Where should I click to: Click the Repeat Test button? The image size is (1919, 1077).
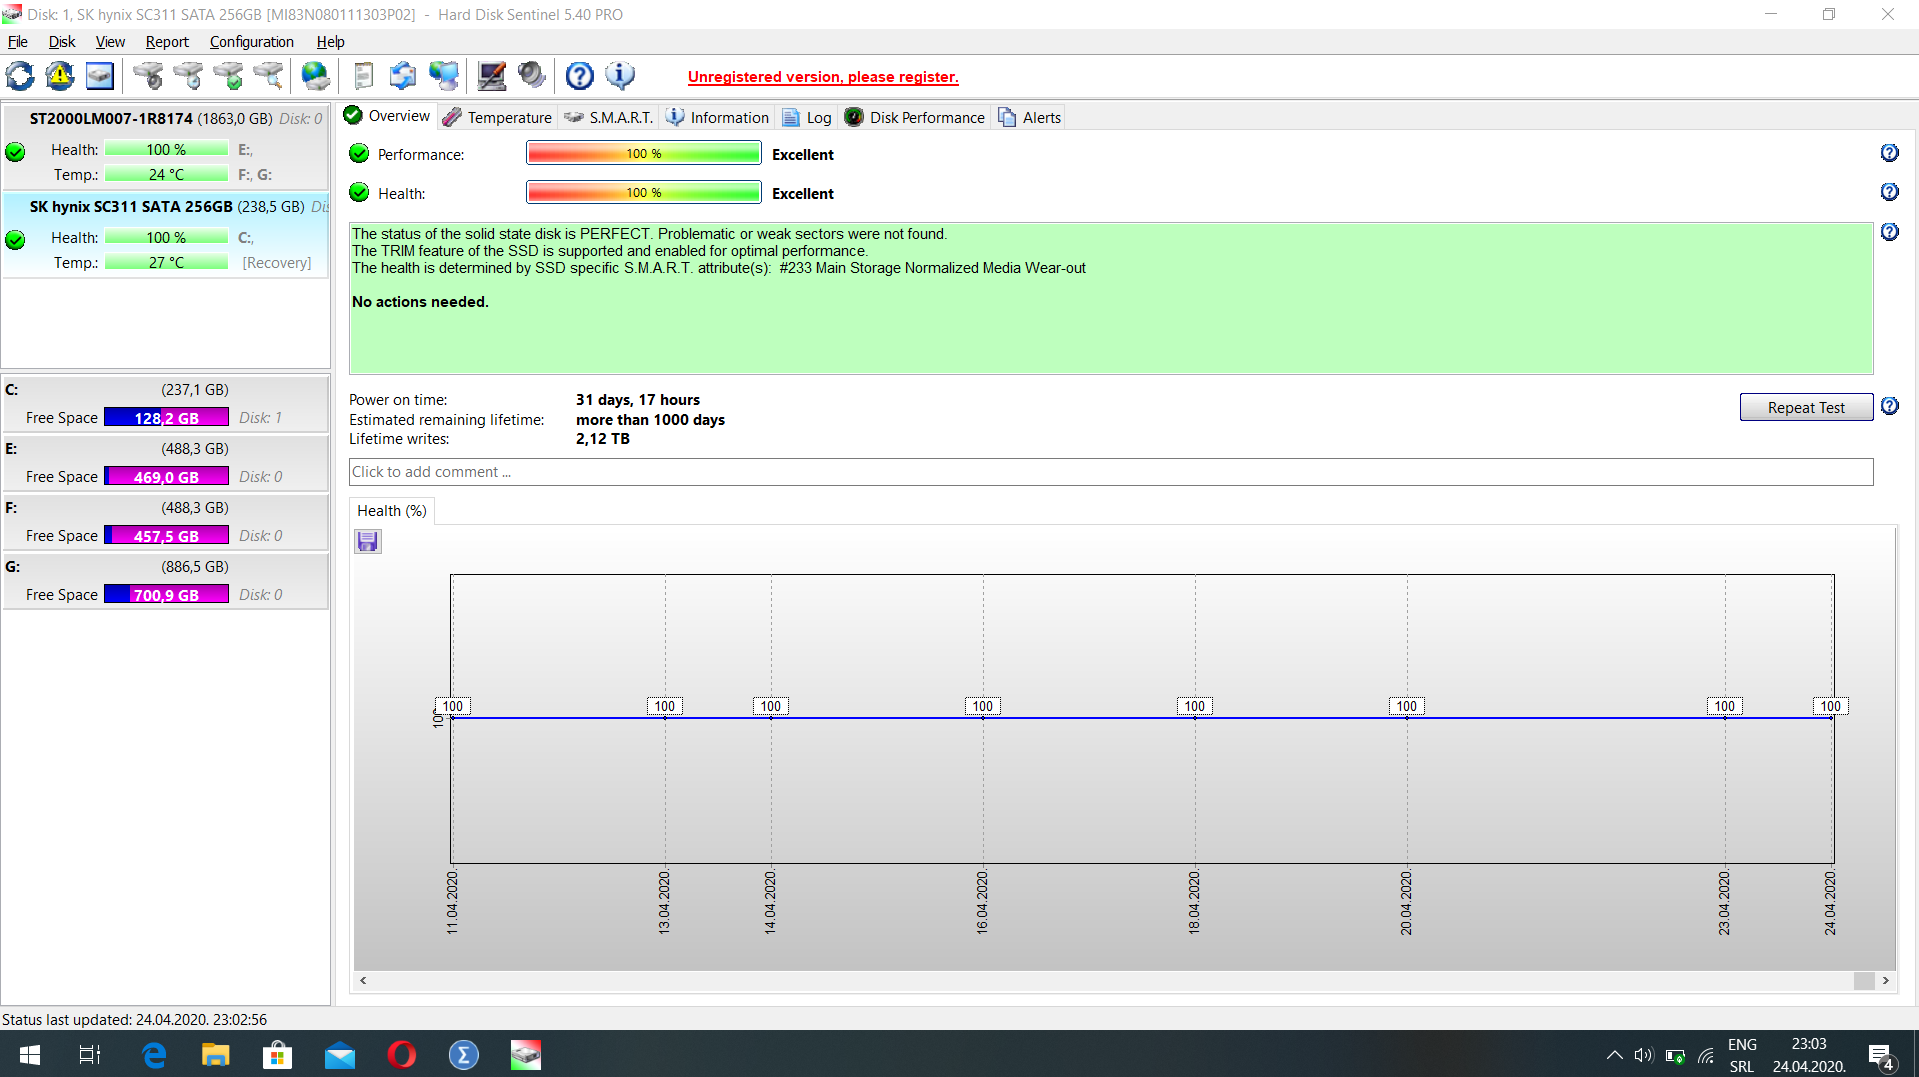click(x=1806, y=407)
